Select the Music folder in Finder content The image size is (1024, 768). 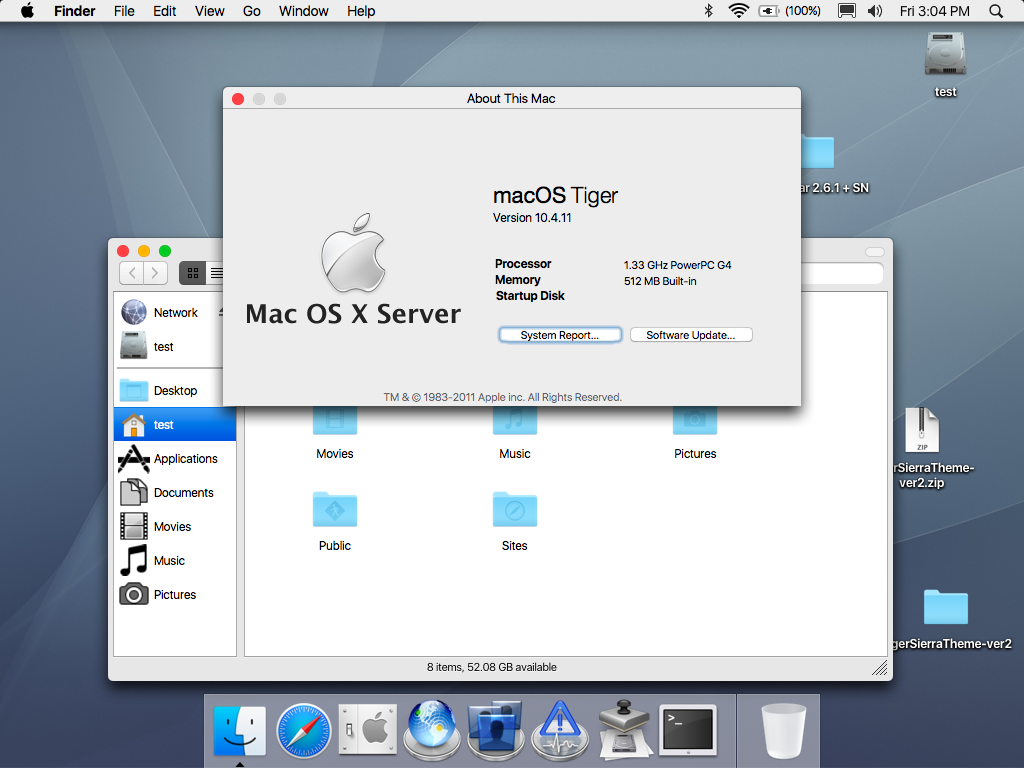click(x=515, y=432)
